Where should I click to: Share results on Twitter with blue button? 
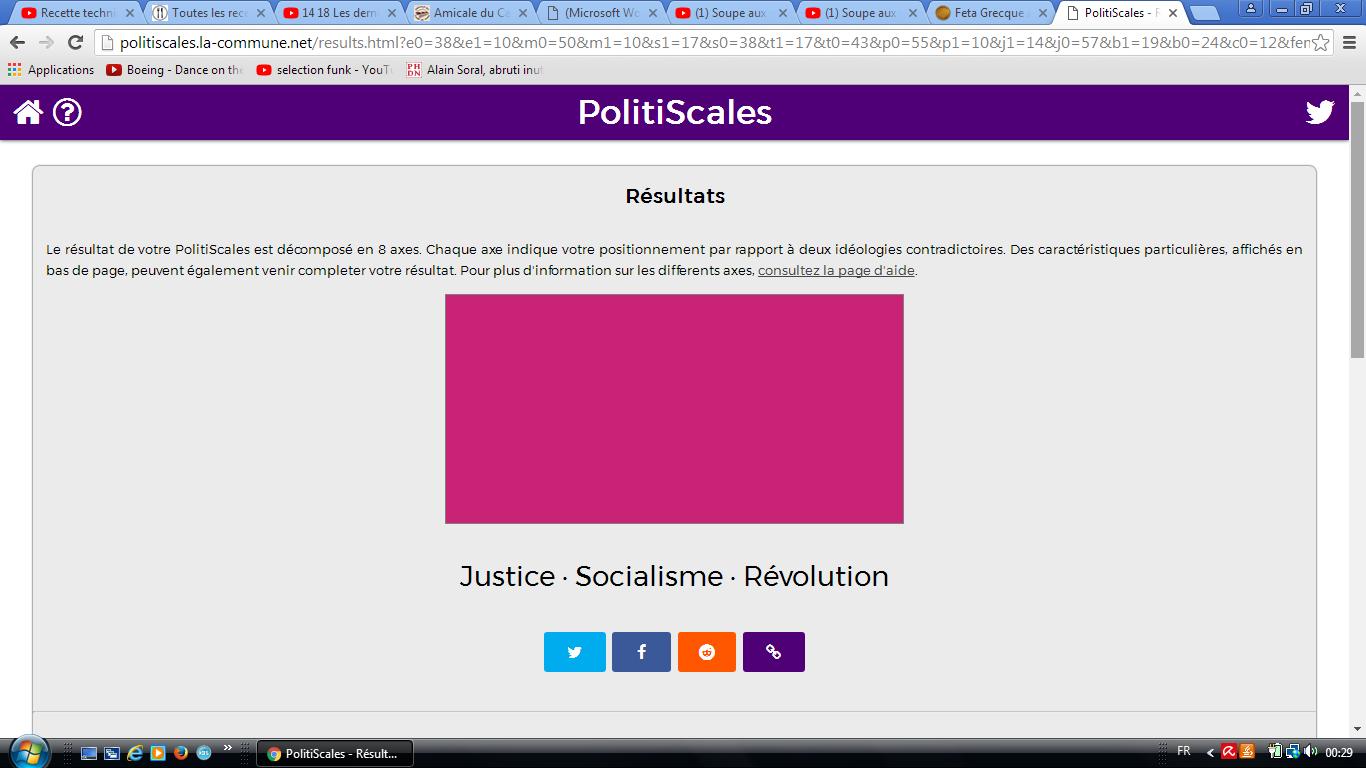pyautogui.click(x=574, y=652)
